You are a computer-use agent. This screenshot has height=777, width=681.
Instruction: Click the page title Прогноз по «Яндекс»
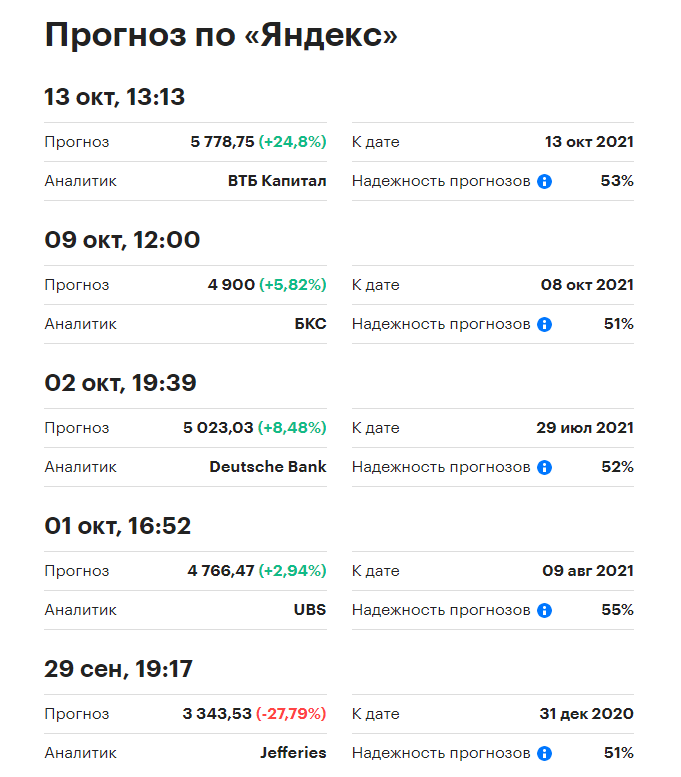(x=221, y=35)
